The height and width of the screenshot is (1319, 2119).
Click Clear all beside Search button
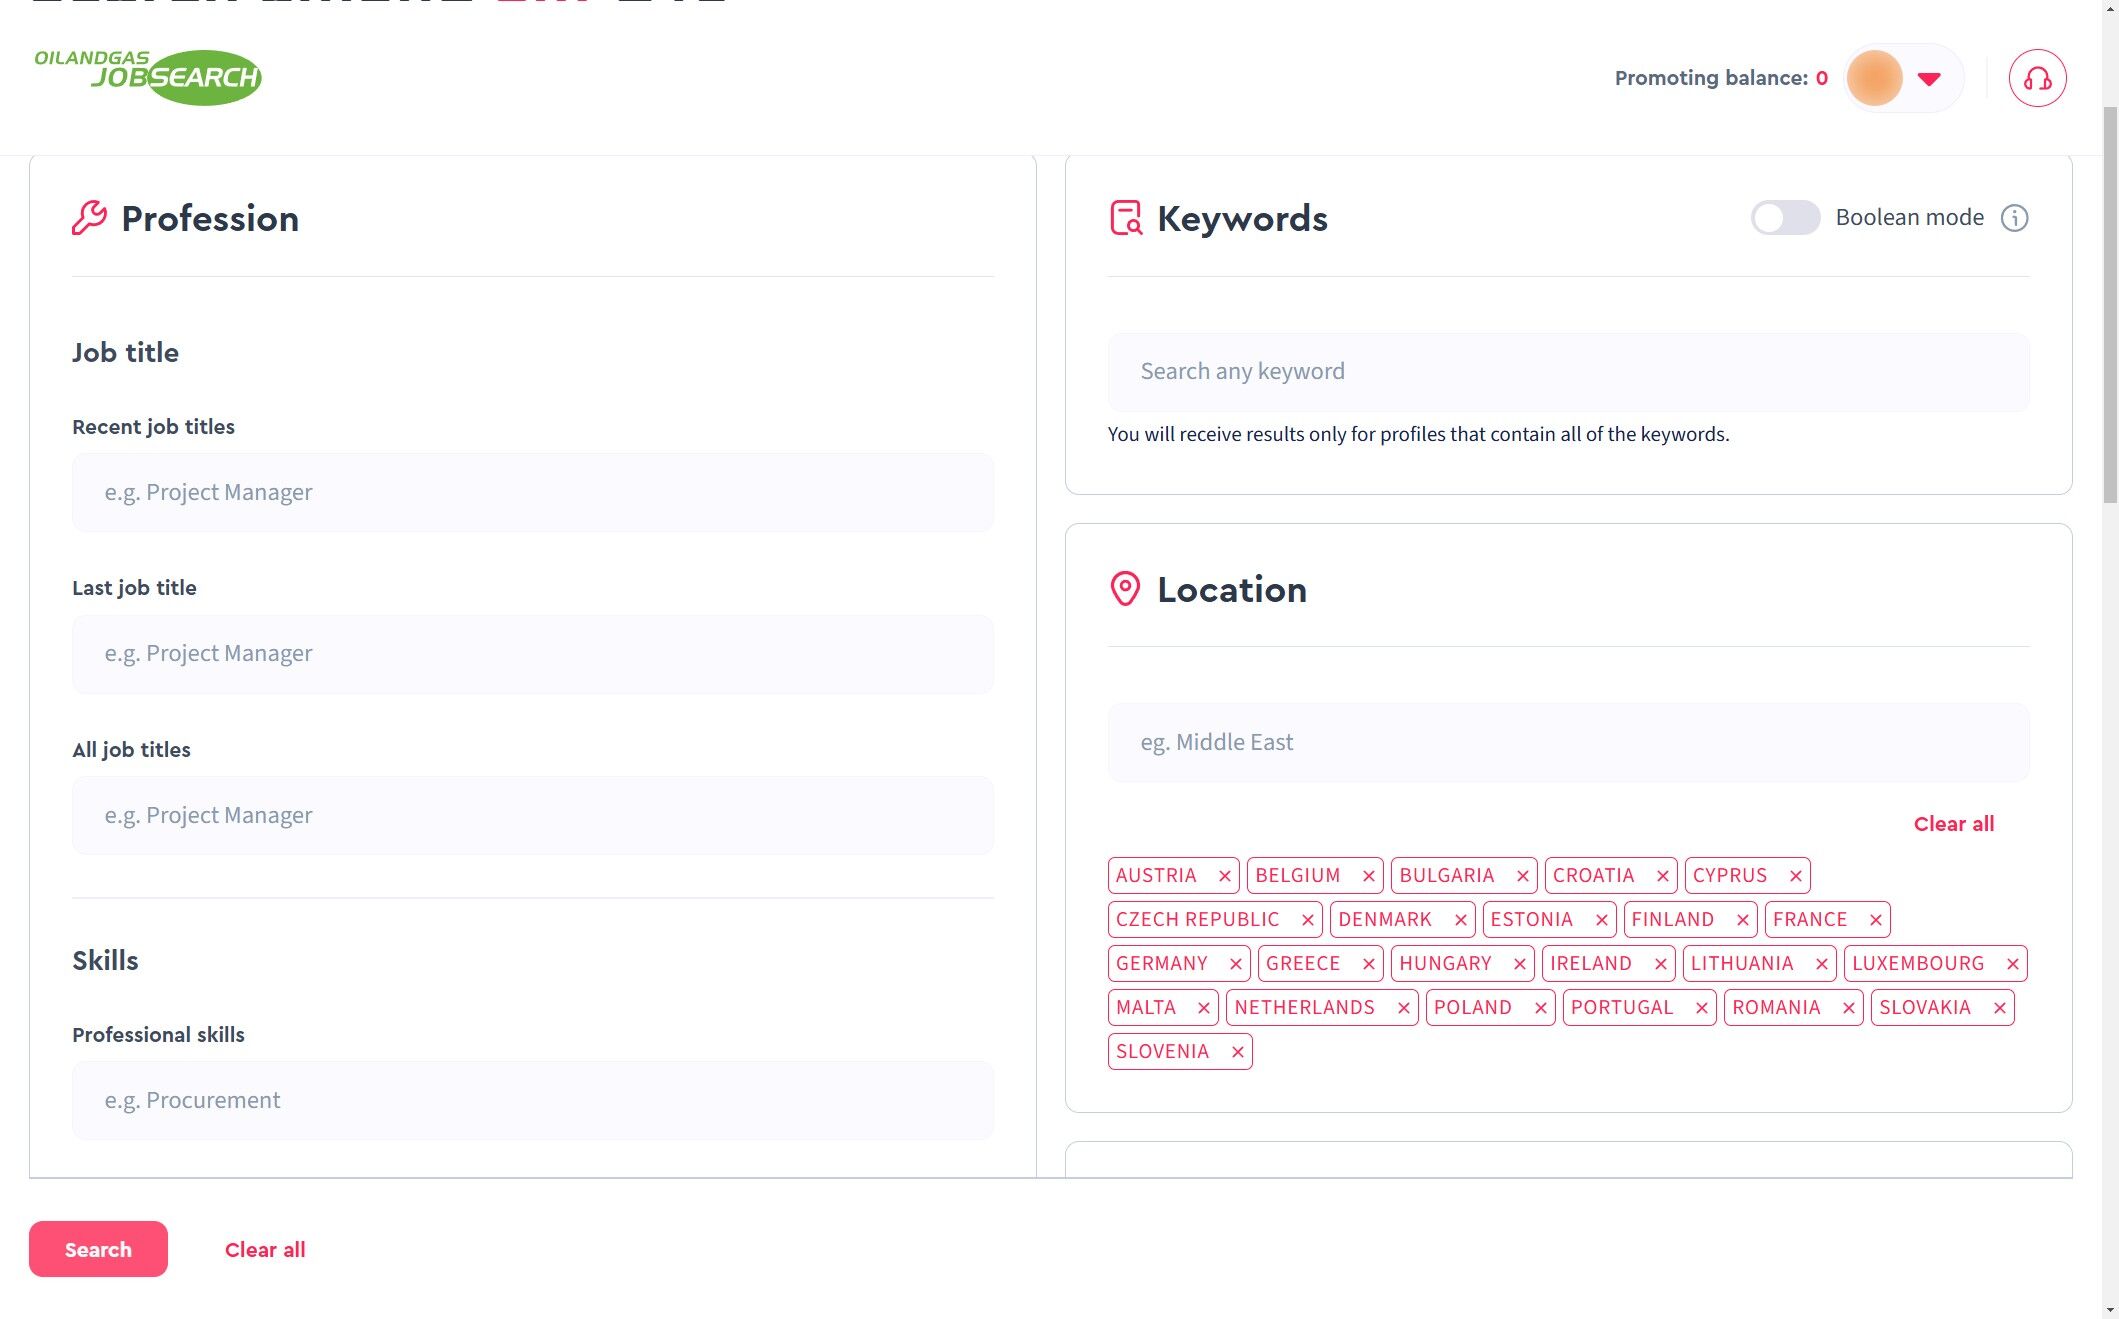[265, 1250]
